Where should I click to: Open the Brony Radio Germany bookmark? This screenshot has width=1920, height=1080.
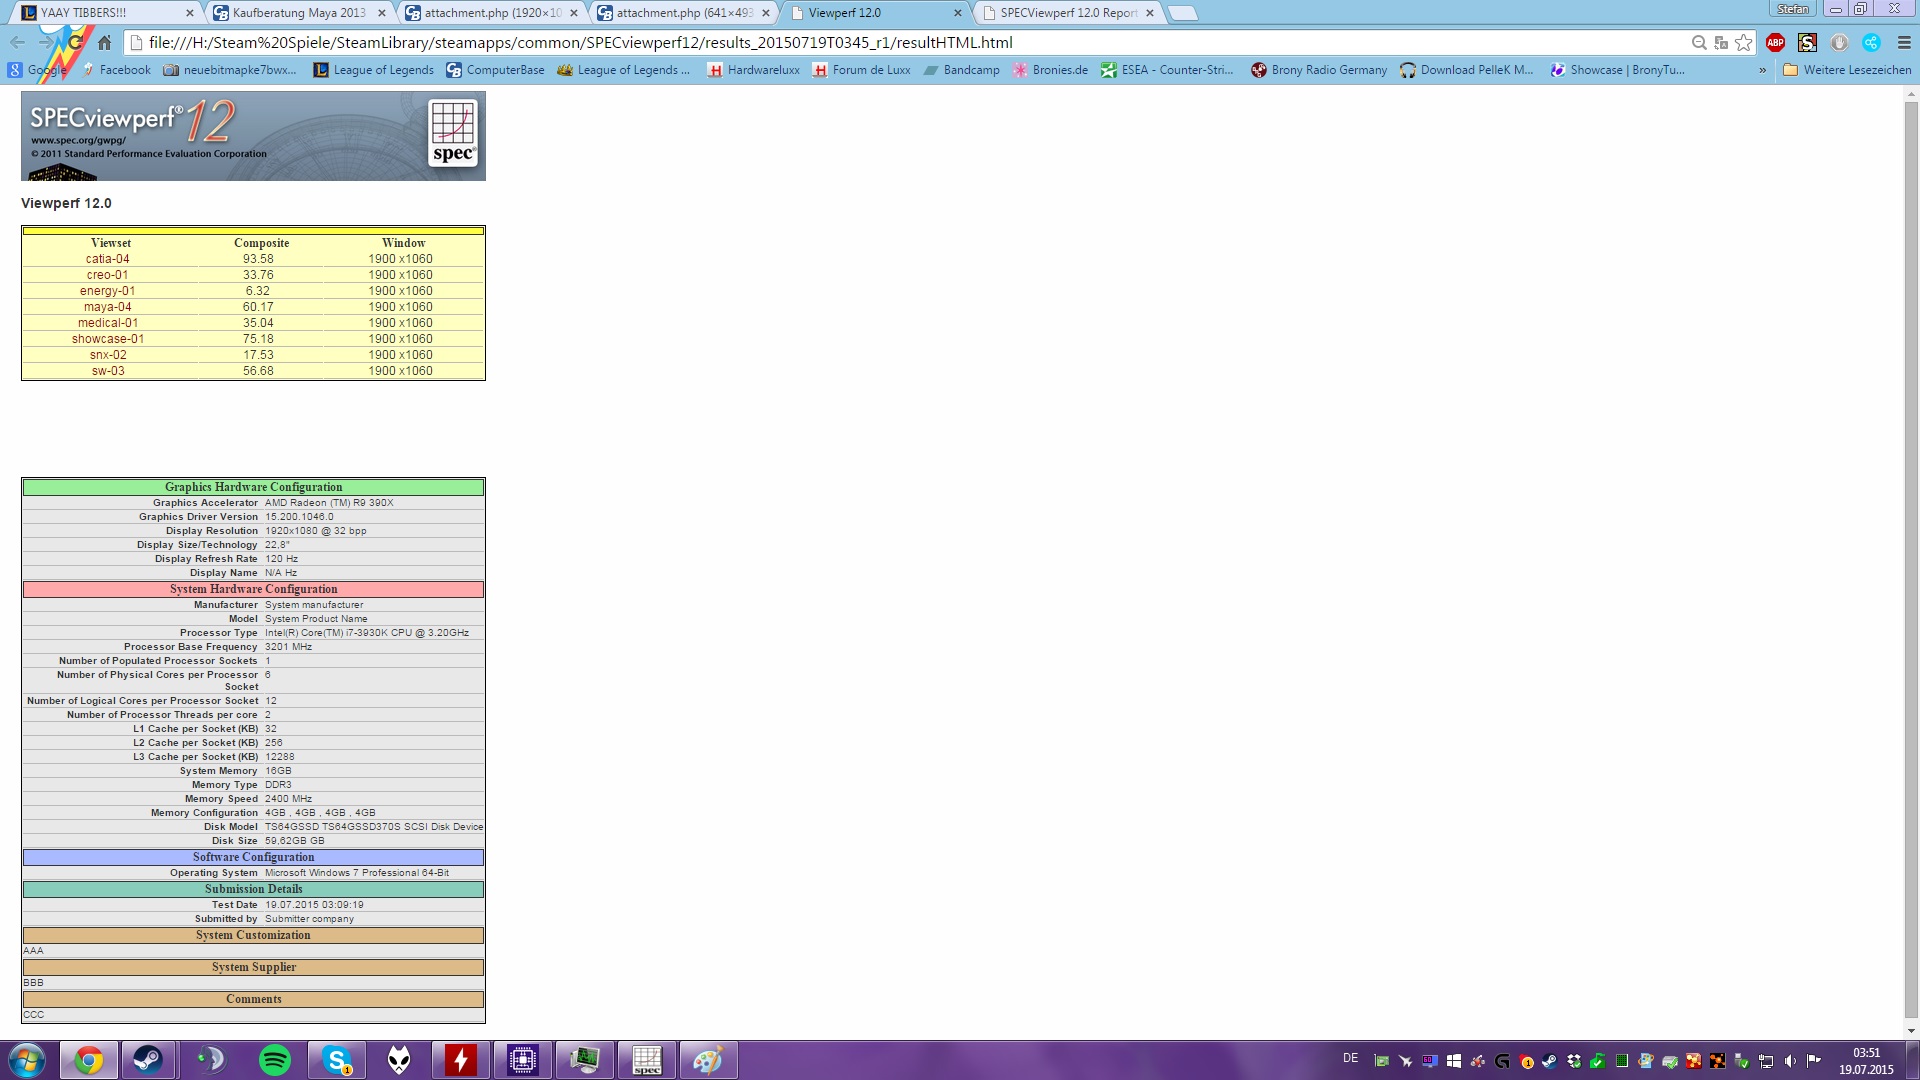[1319, 70]
